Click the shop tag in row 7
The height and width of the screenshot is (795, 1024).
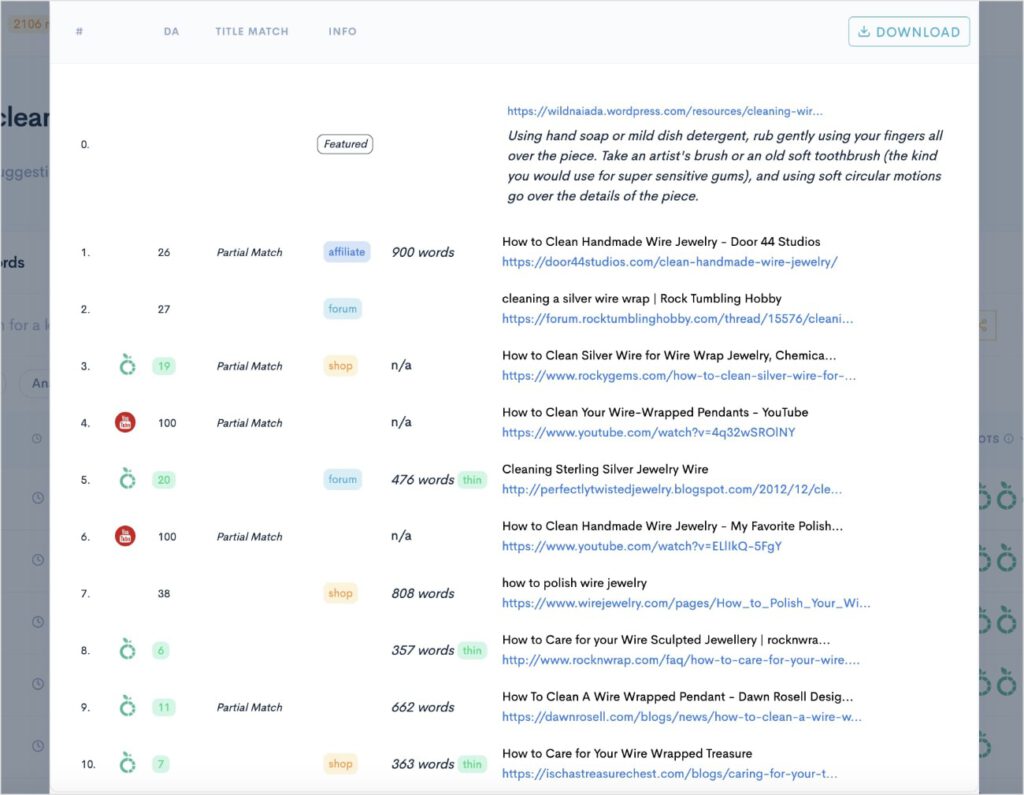(340, 593)
